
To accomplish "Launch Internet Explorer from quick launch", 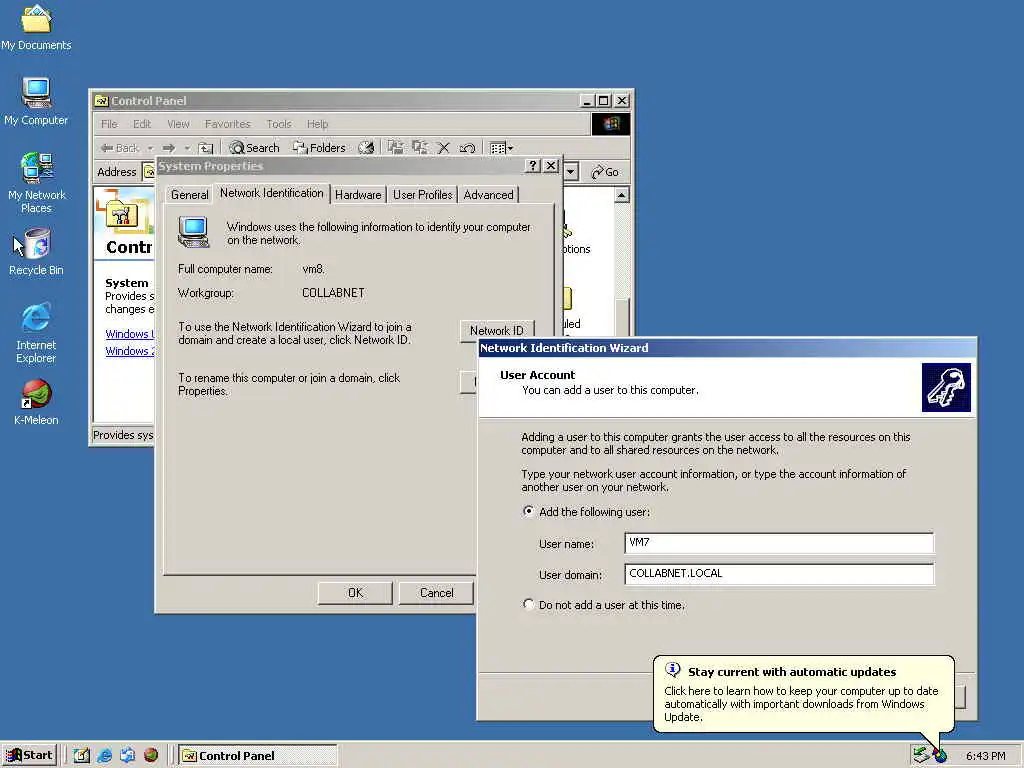I will coord(104,756).
